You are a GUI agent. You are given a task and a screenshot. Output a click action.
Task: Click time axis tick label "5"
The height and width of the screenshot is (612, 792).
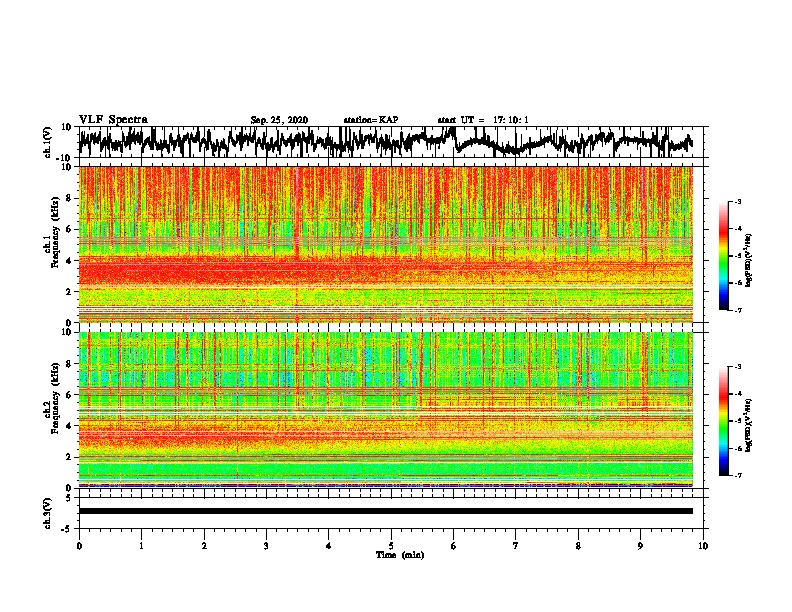[391, 546]
